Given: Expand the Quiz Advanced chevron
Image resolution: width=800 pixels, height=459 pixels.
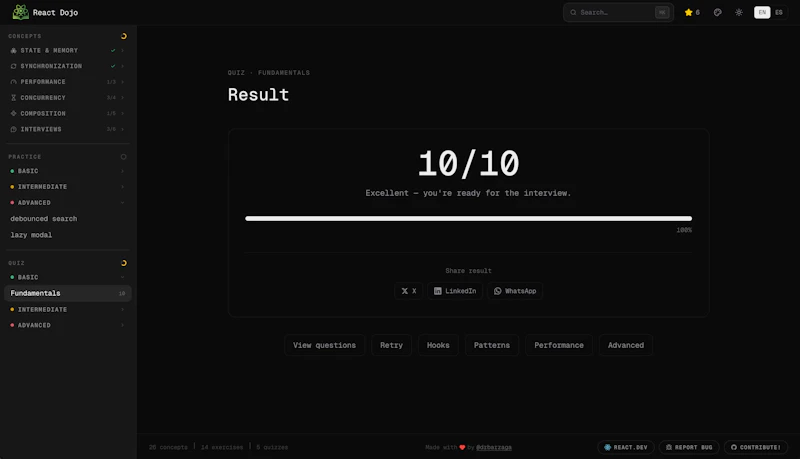Looking at the screenshot, I should point(122,325).
